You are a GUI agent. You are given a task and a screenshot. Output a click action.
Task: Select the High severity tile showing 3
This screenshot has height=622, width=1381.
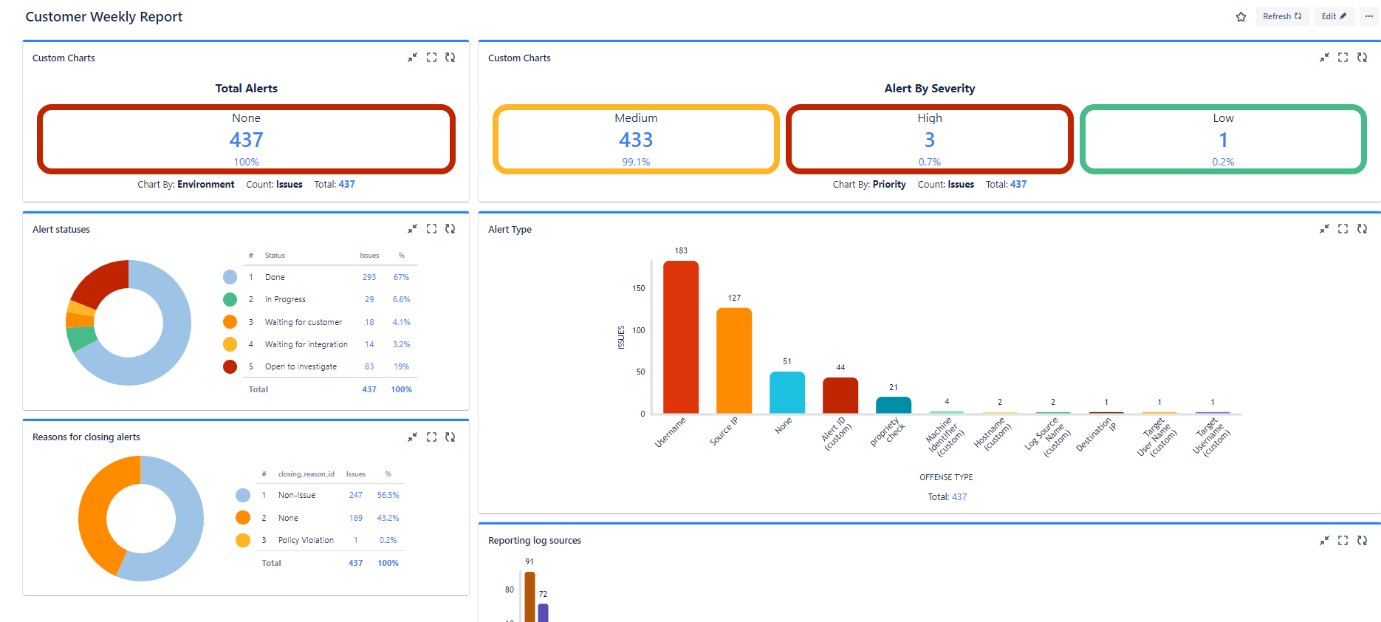pyautogui.click(x=929, y=139)
